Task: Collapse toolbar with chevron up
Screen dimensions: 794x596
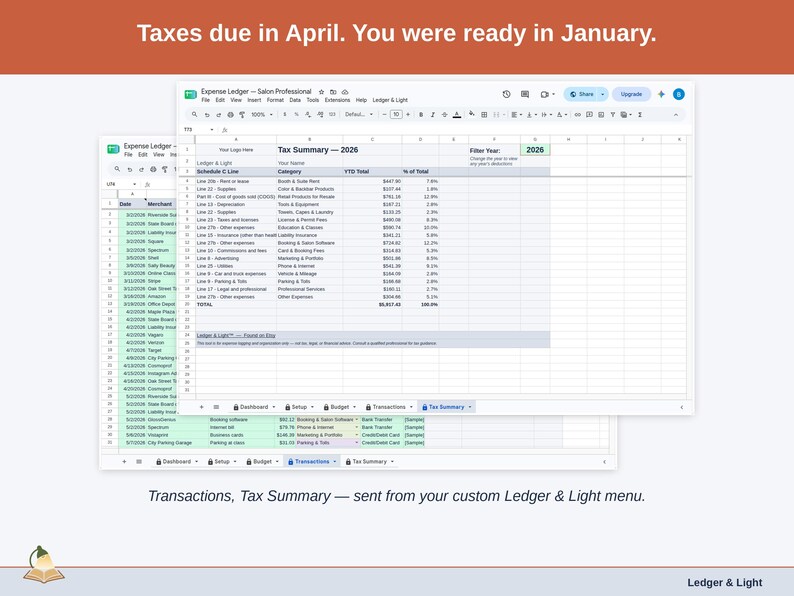Action: (676, 115)
